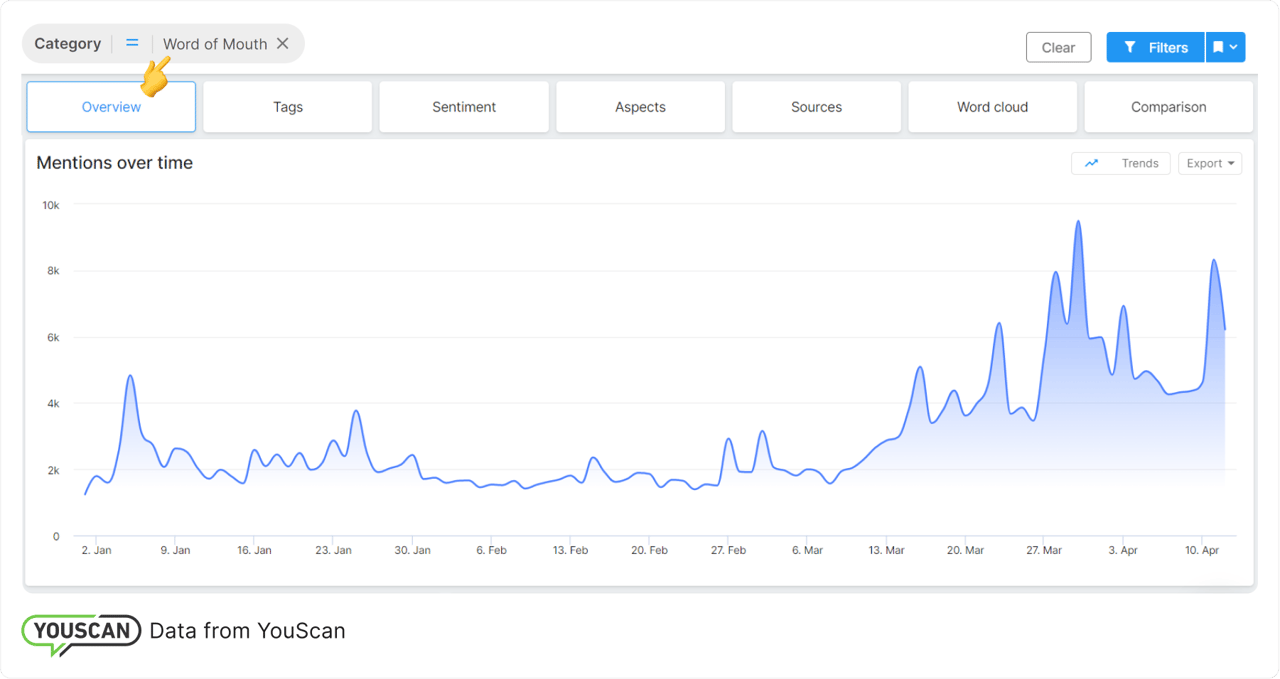Click the YouScan logo
Image resolution: width=1280 pixels, height=679 pixels.
tap(81, 632)
